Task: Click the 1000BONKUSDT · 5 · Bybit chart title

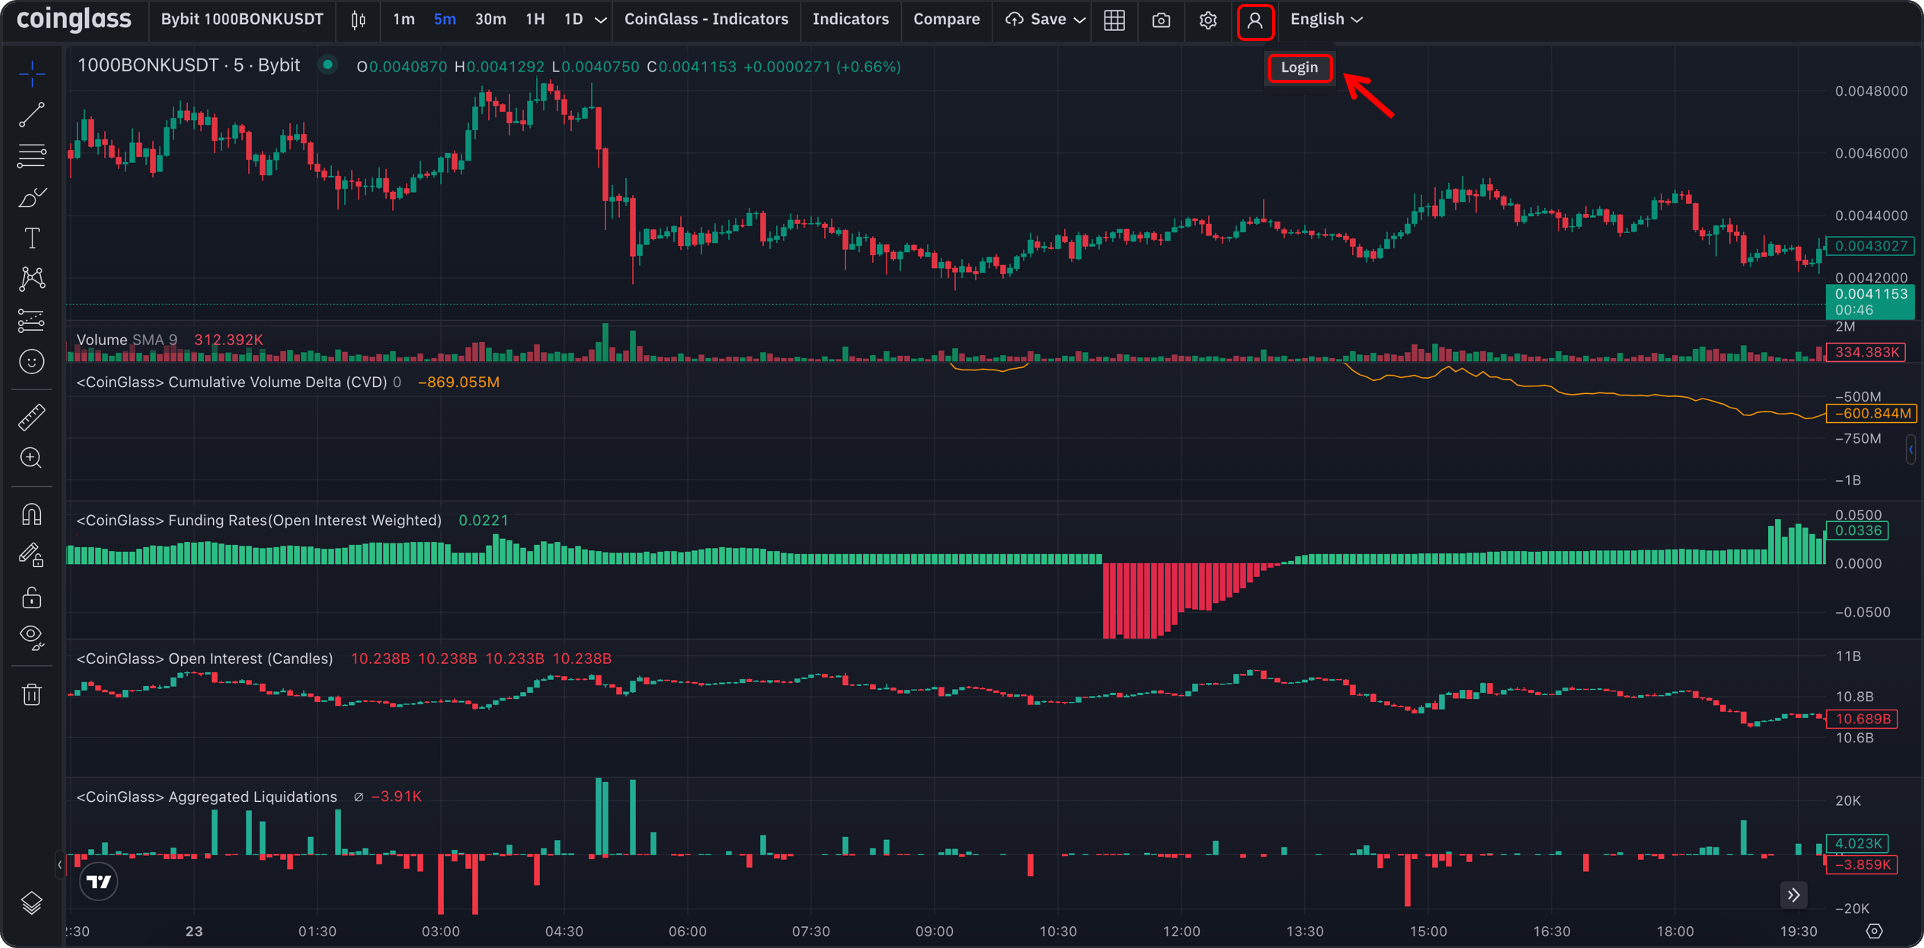Action: pos(188,66)
